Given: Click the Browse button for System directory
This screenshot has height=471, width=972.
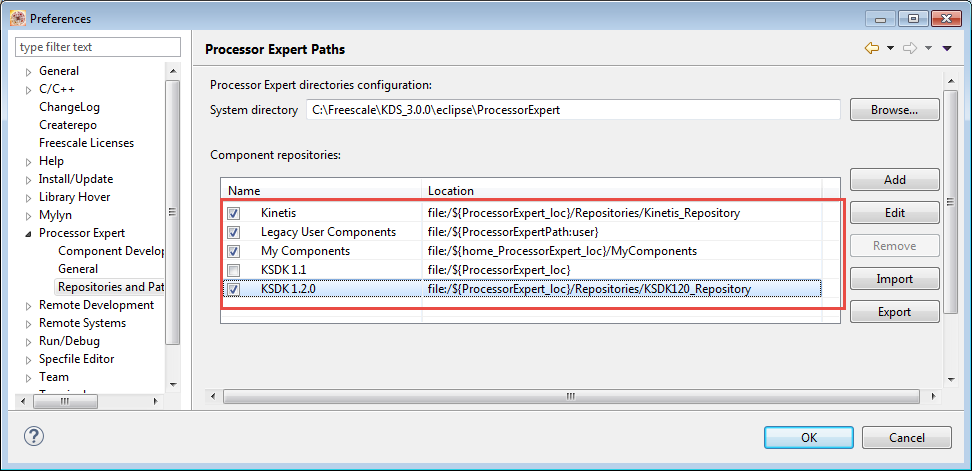Looking at the screenshot, I should (894, 110).
